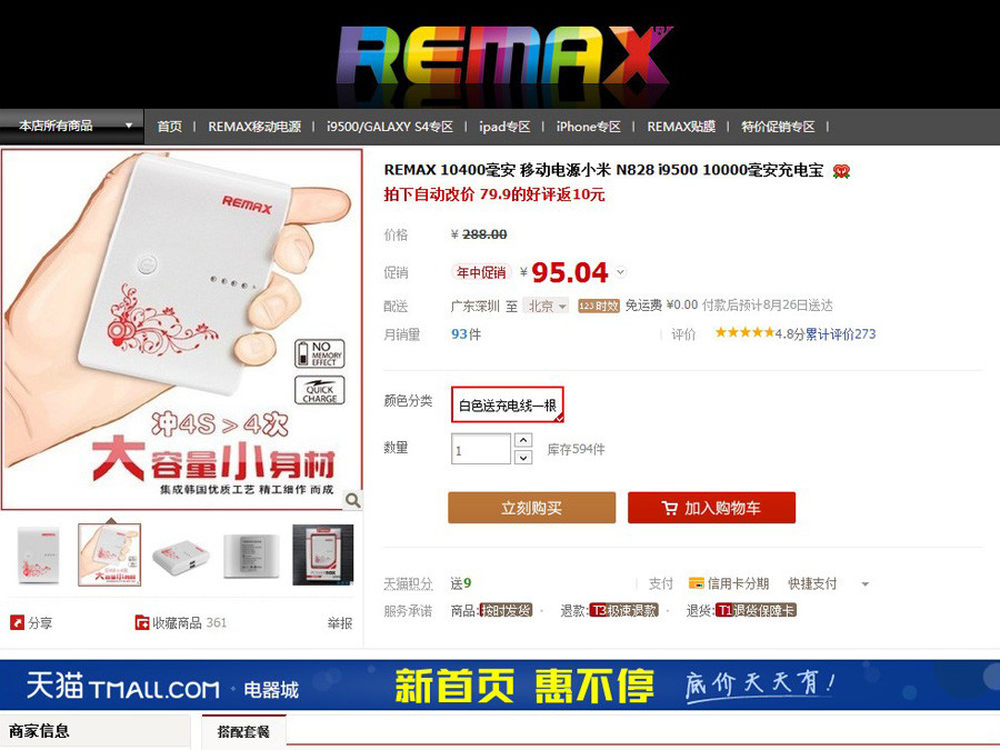Select the black packaging box thumbnail
The width and height of the screenshot is (1000, 750).
[x=323, y=555]
